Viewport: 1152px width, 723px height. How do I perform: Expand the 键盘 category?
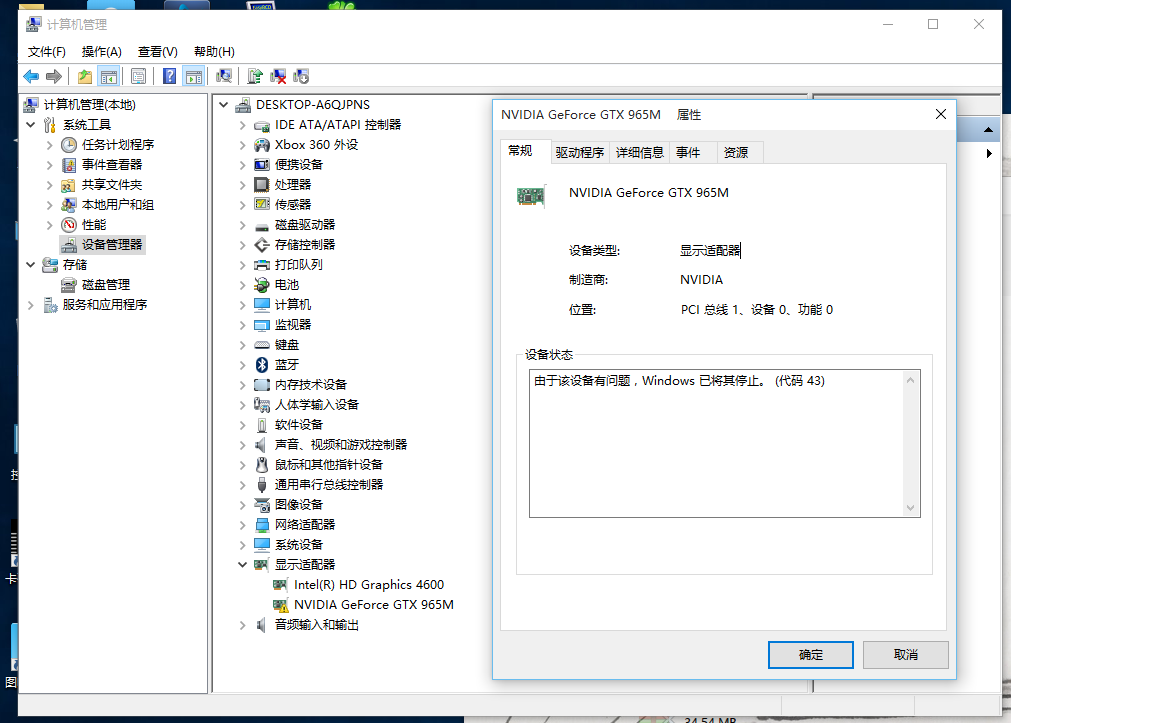click(242, 345)
